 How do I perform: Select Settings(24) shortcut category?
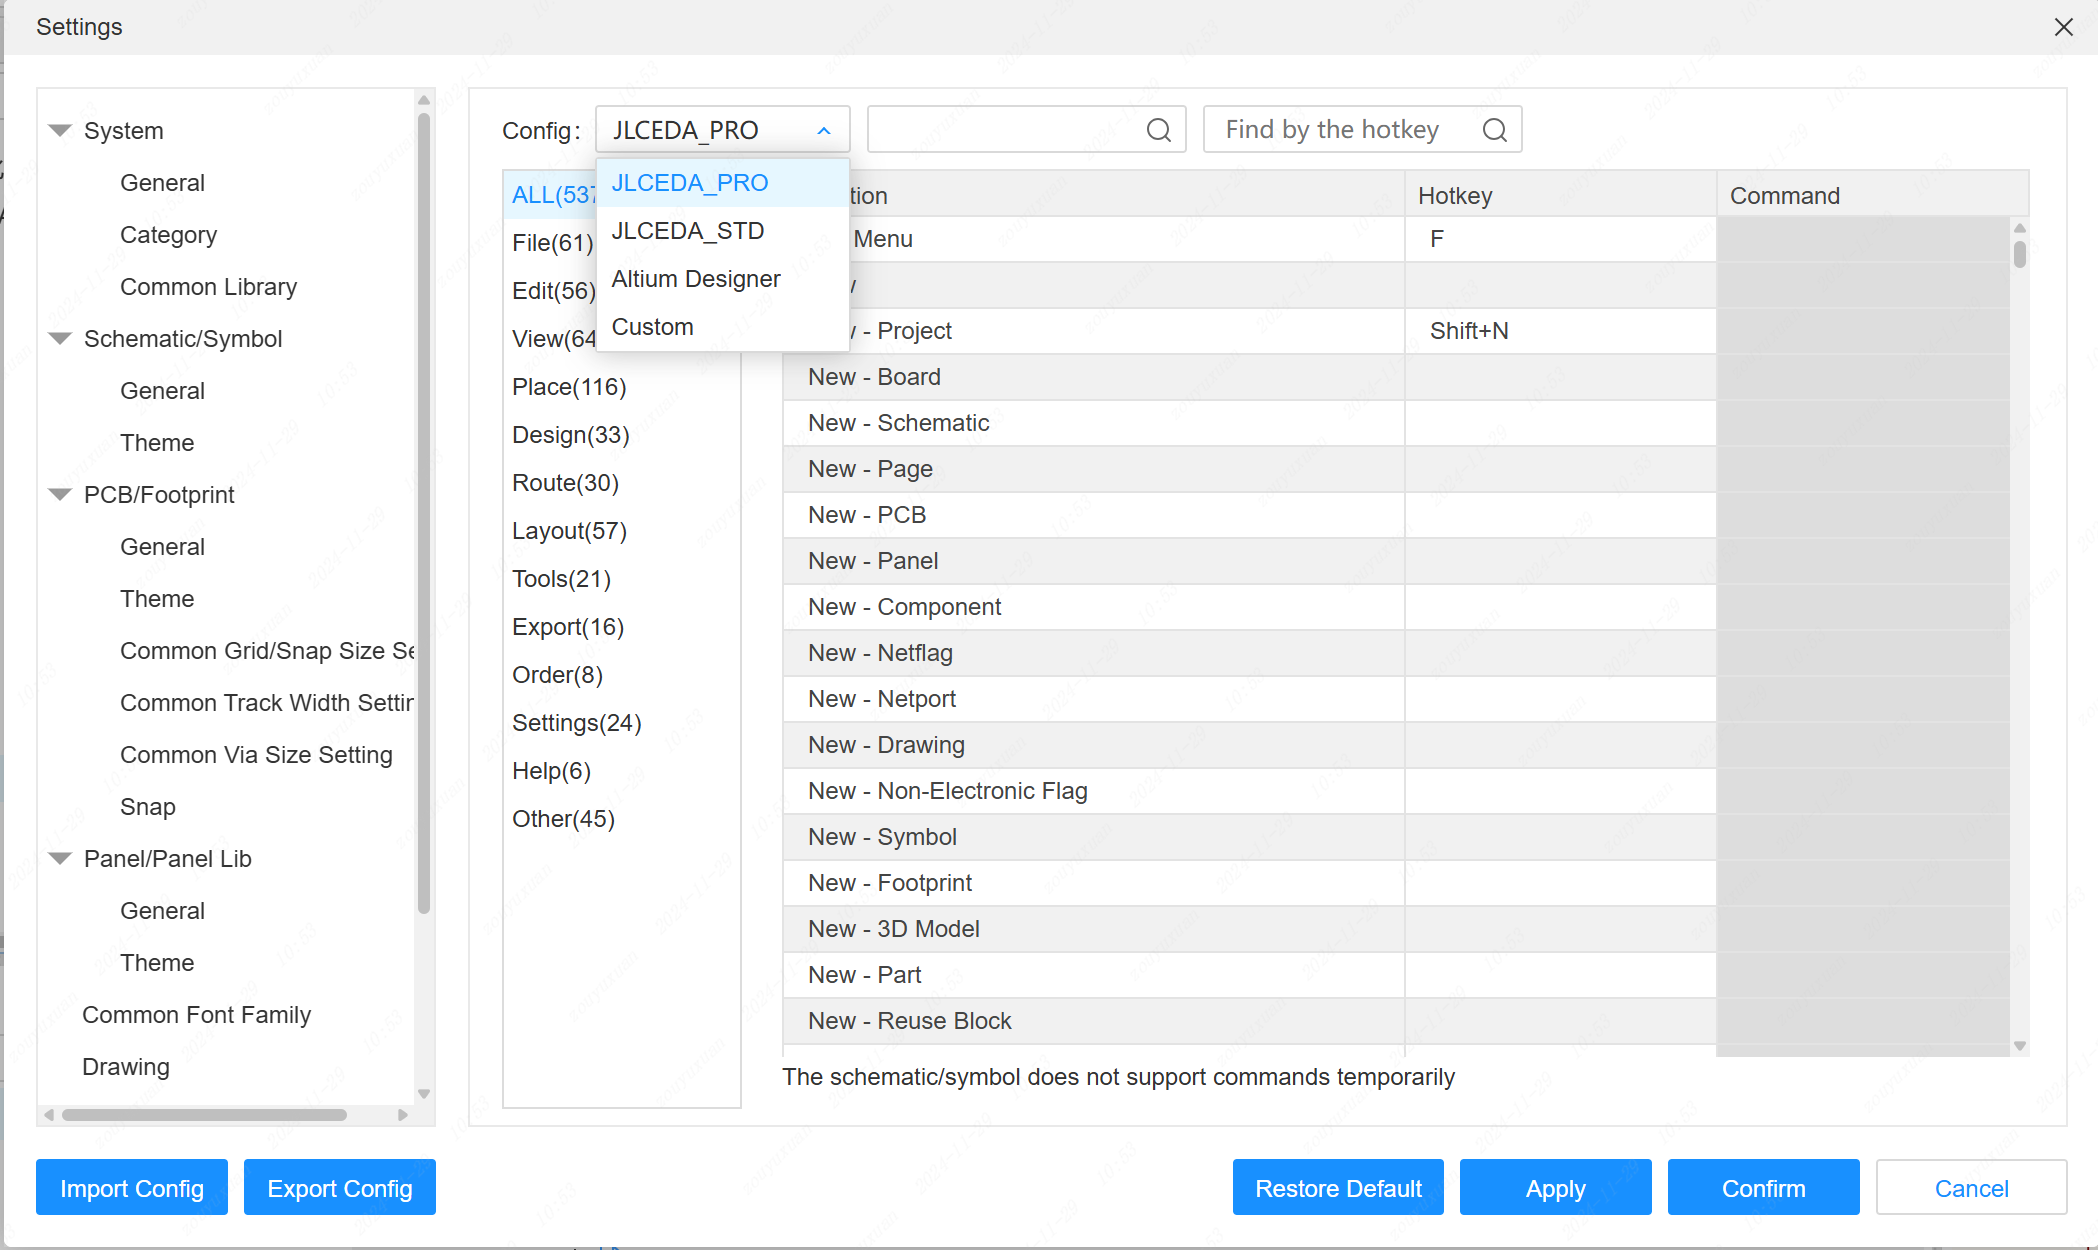click(x=577, y=722)
